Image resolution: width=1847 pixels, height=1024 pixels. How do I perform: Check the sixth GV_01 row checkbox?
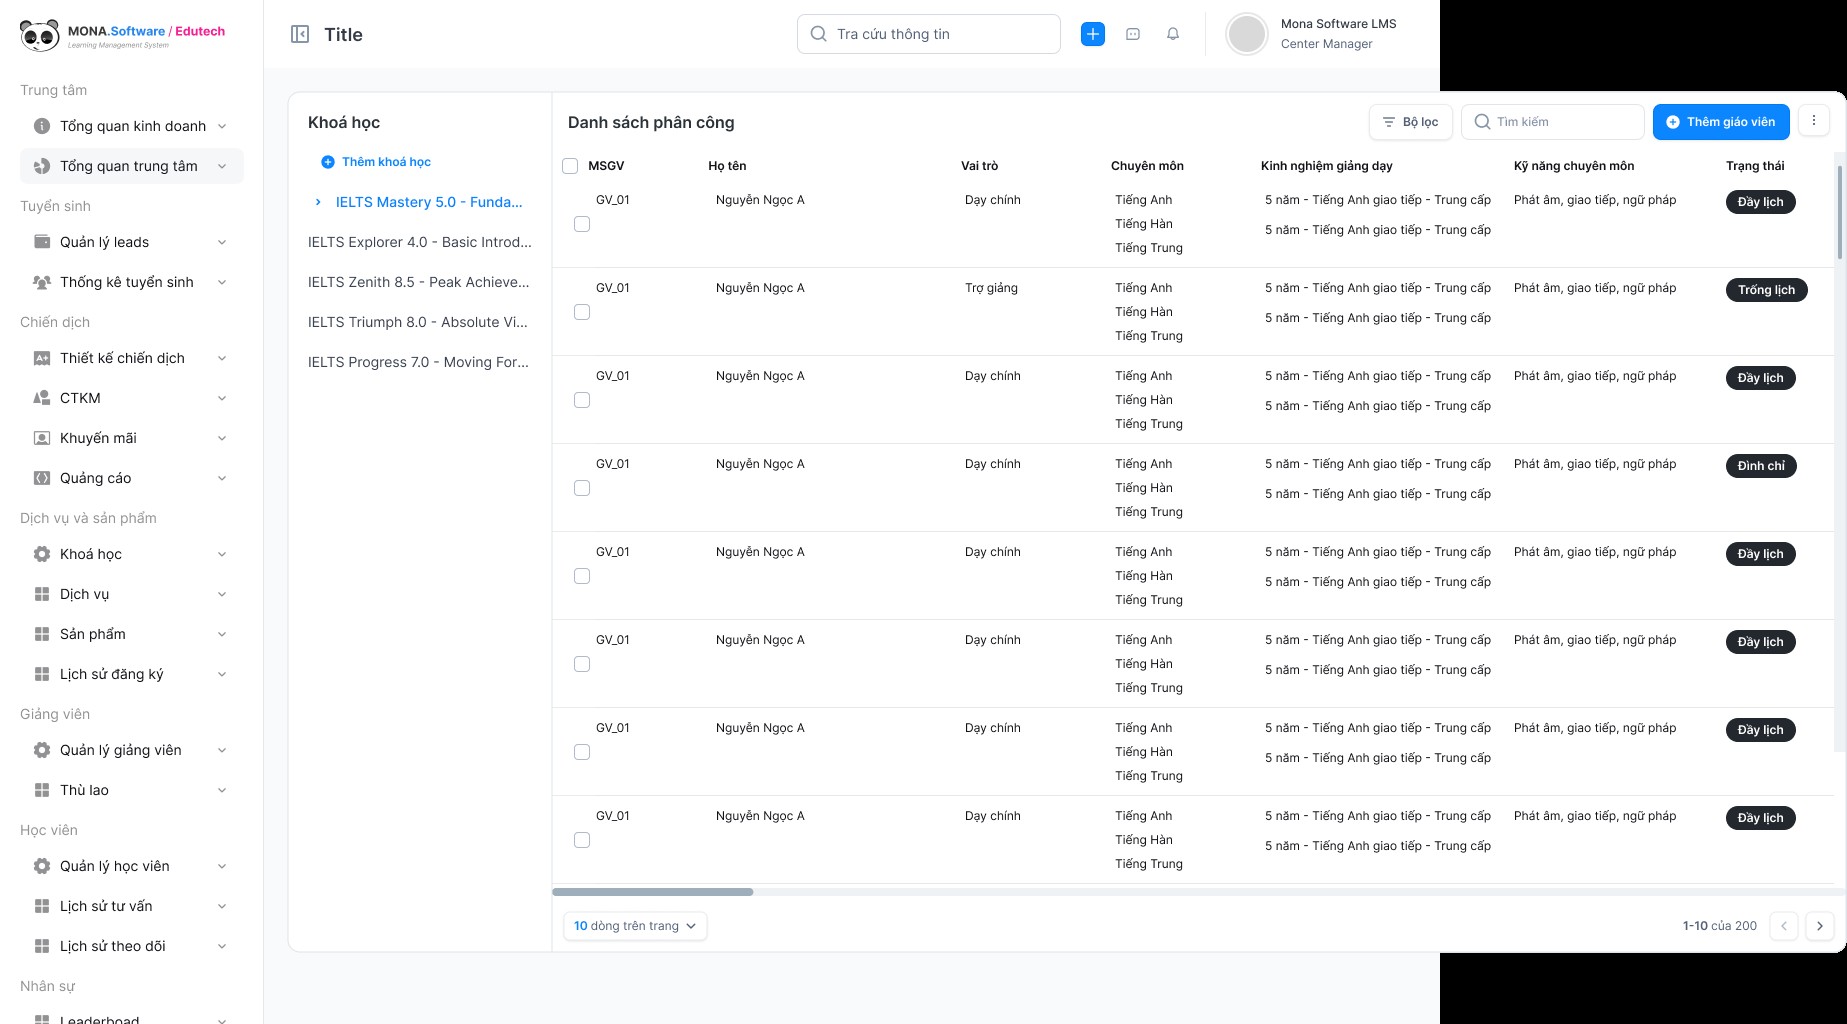[x=582, y=664]
